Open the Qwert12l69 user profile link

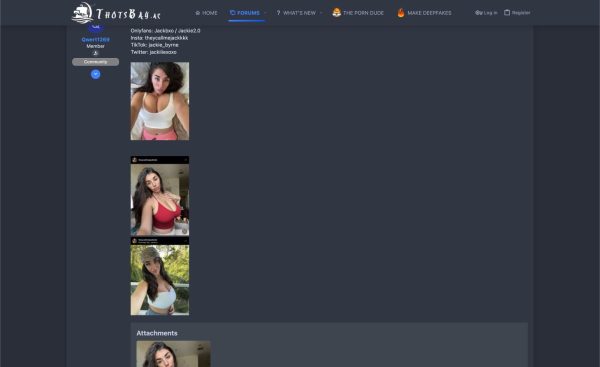(96, 39)
